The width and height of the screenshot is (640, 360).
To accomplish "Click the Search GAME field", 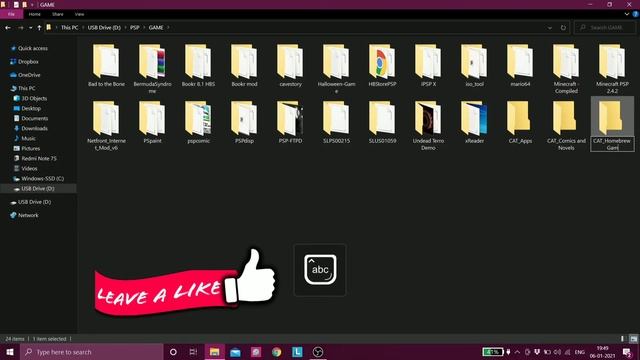I will pos(605,28).
